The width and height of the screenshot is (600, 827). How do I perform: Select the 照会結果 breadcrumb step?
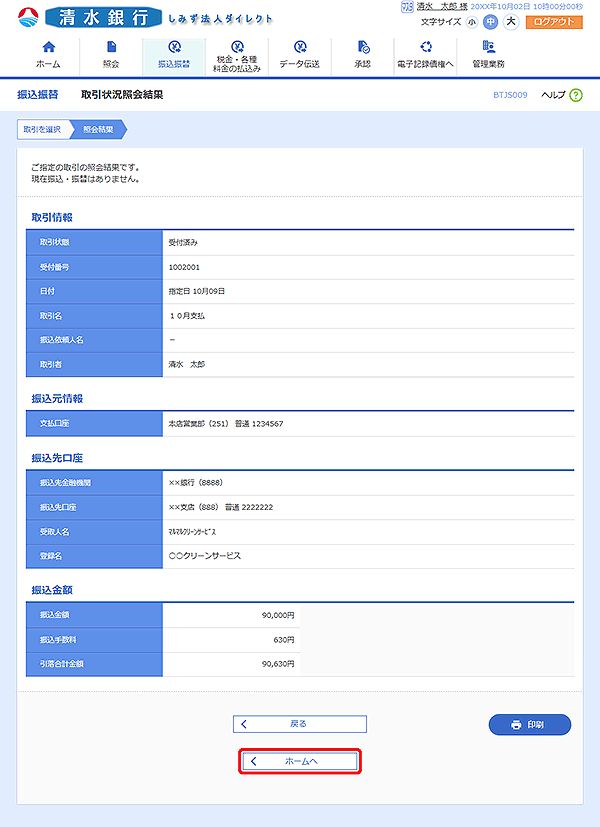coord(98,129)
